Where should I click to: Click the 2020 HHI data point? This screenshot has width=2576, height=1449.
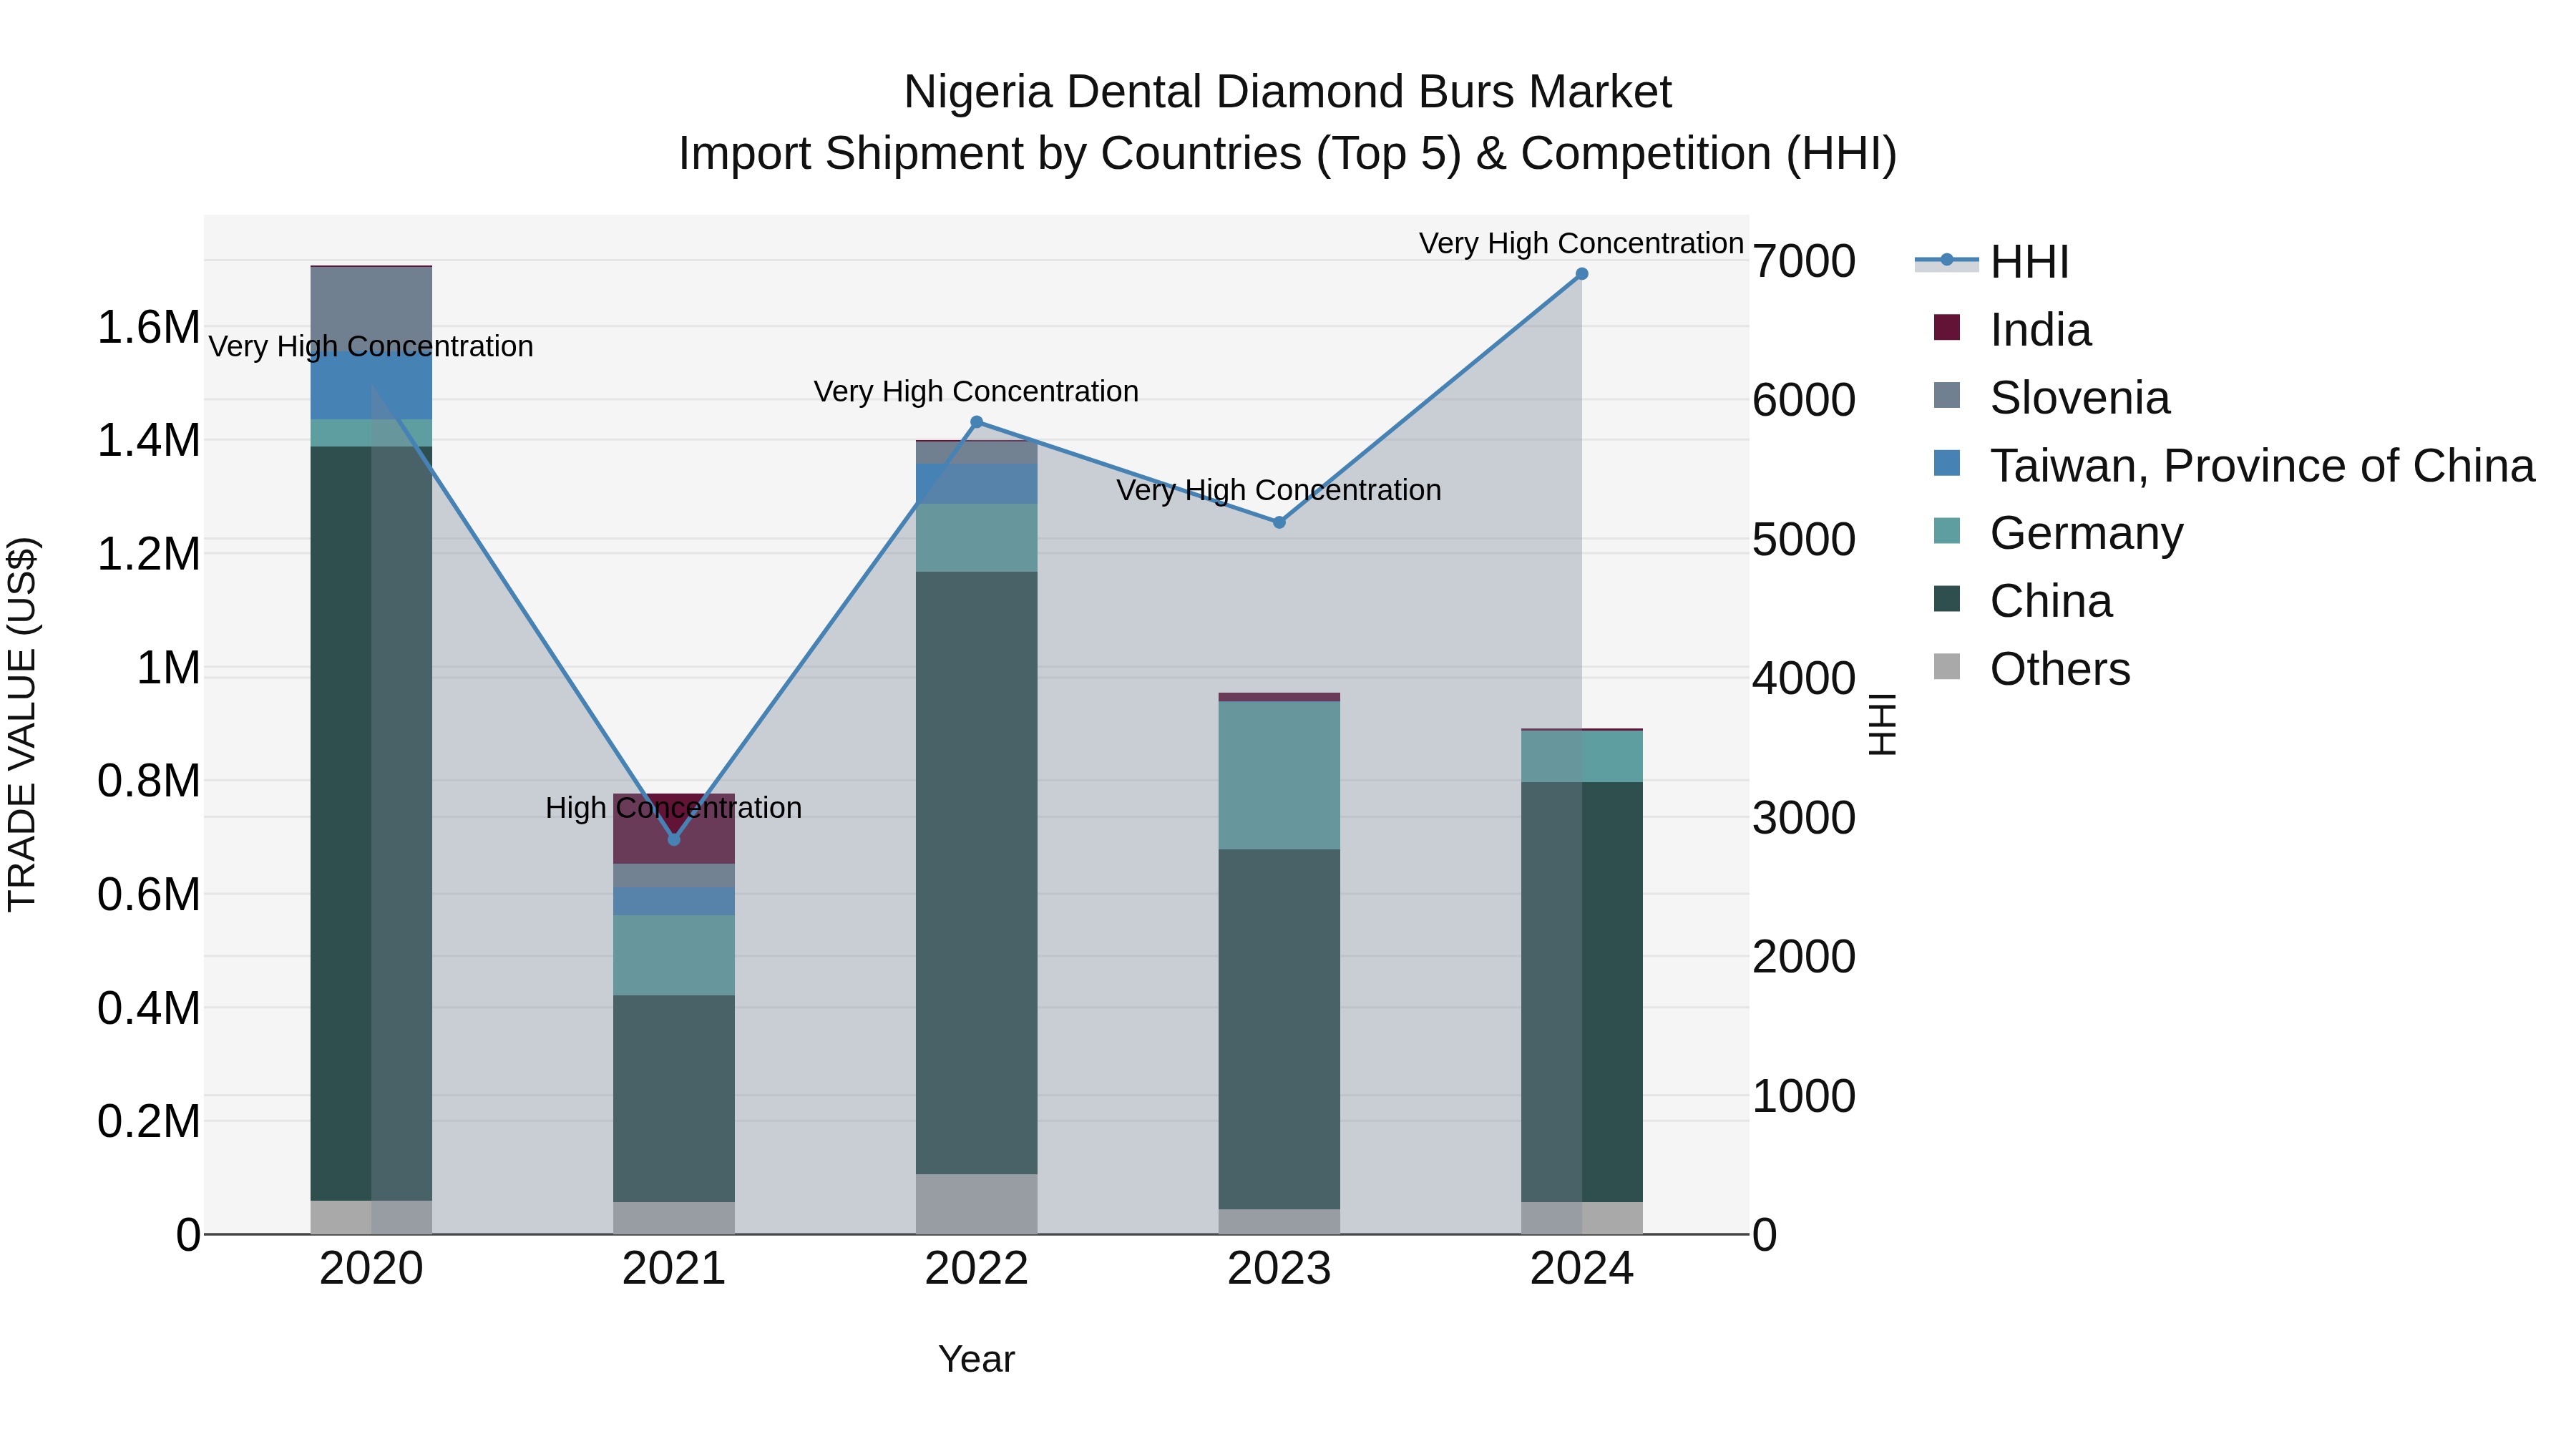[x=372, y=386]
